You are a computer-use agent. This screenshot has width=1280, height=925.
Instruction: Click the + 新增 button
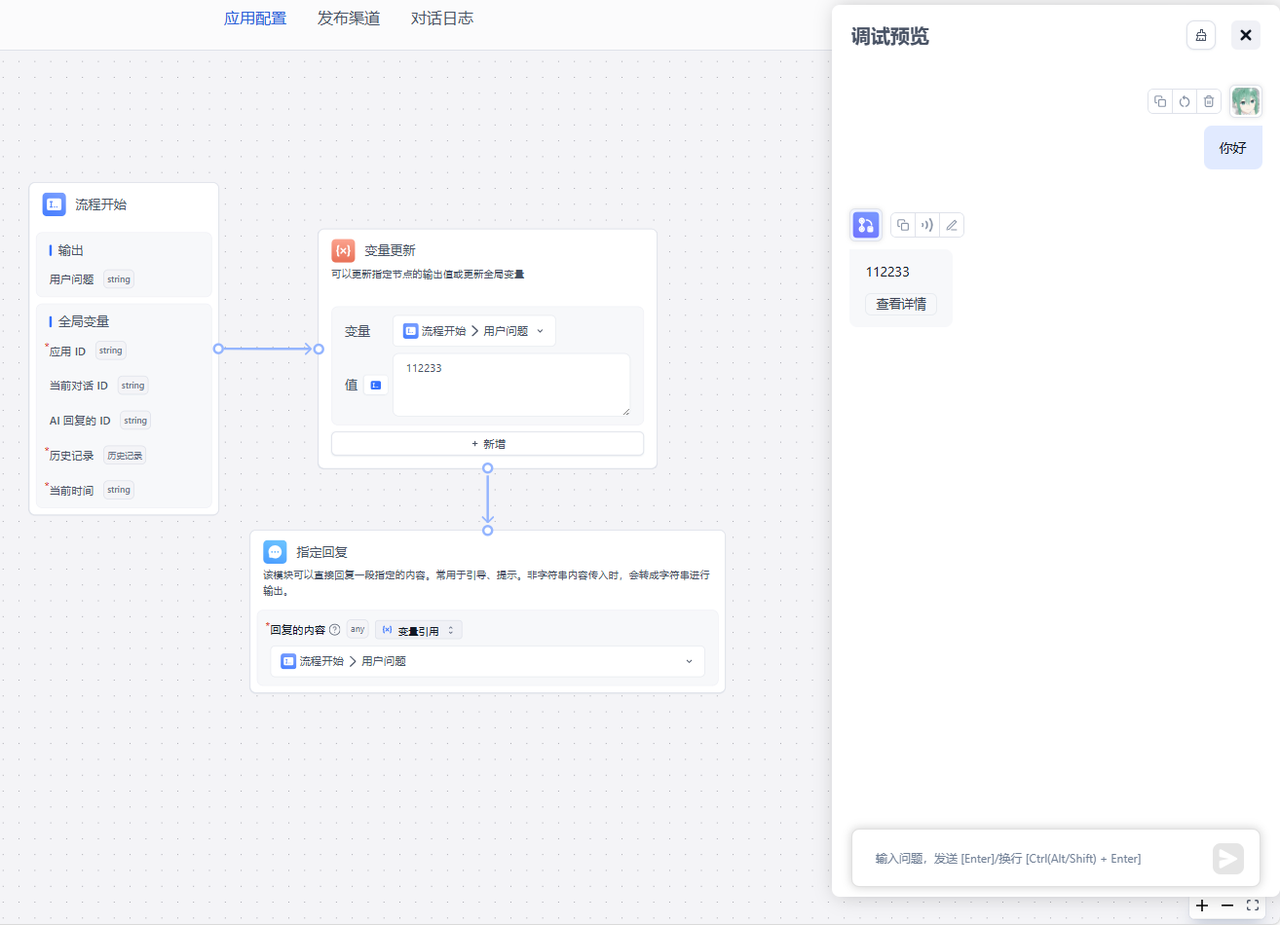click(x=487, y=444)
